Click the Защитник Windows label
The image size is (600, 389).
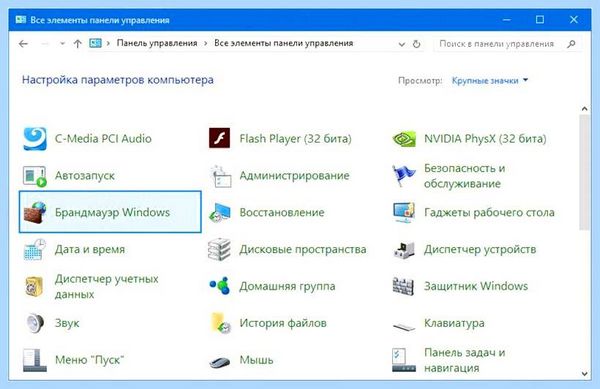coord(476,286)
